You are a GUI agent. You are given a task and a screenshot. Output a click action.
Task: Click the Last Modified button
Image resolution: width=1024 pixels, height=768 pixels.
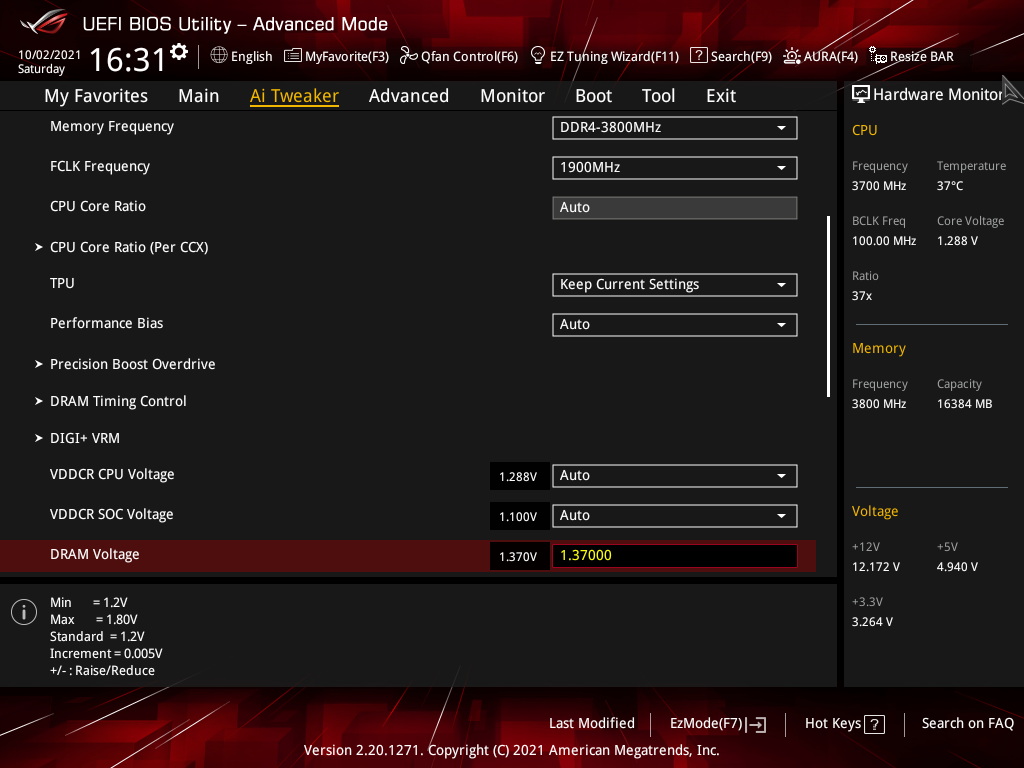592,724
